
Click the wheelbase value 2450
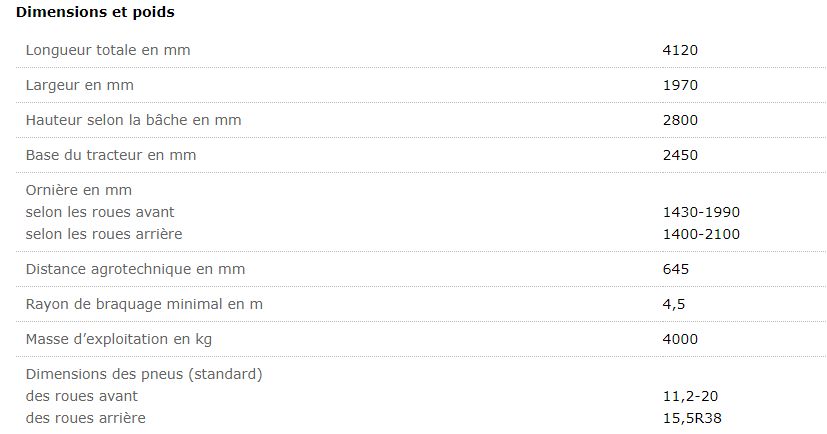pos(680,155)
